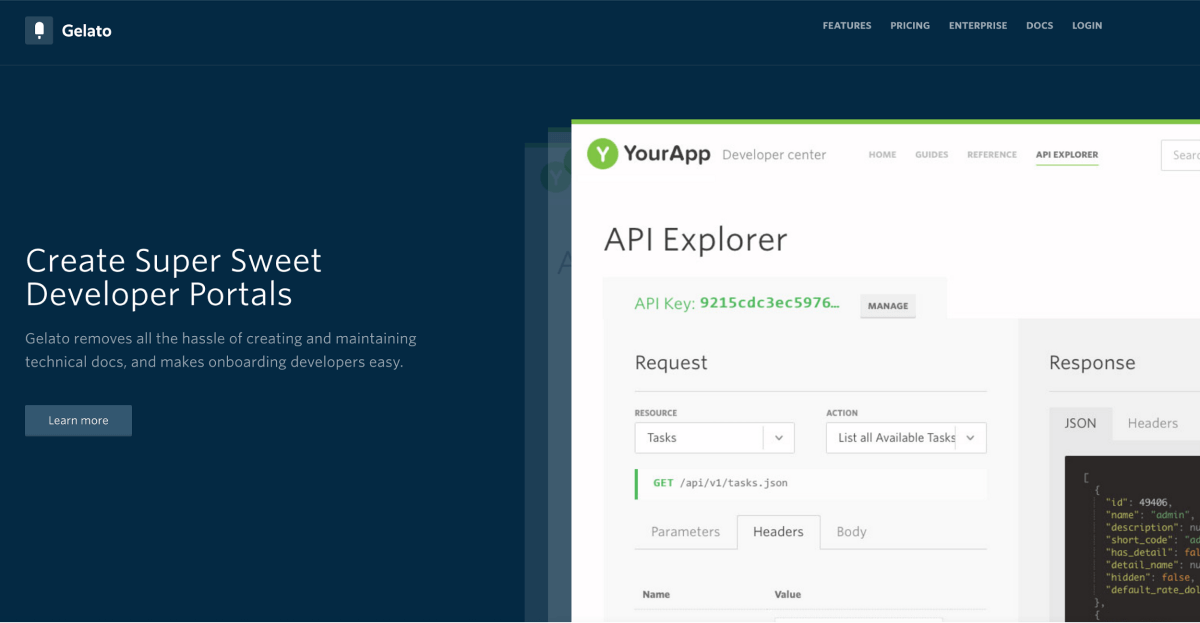Click the Value column header
Screen dimensions: 1200x623
pyautogui.click(x=788, y=595)
